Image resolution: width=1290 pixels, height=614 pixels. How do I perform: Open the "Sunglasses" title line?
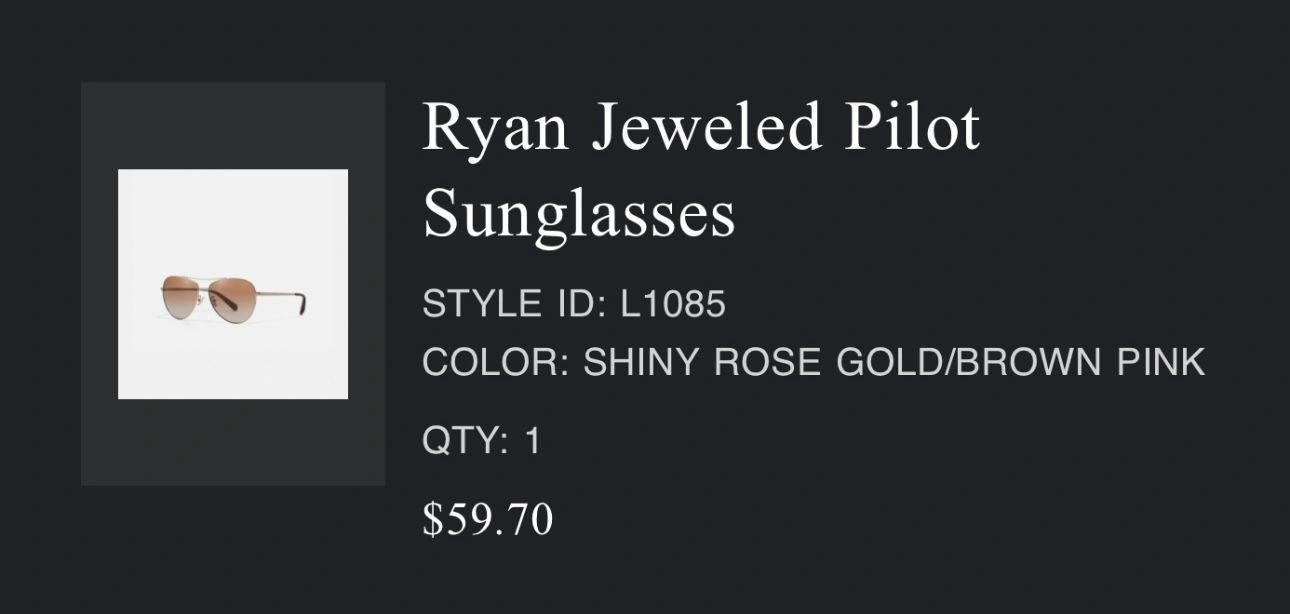point(579,213)
